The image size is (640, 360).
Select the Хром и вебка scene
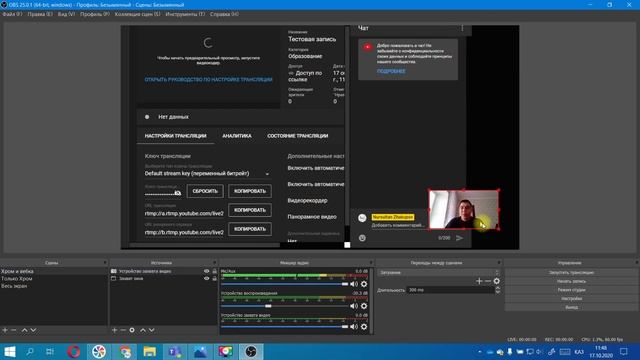(x=53, y=271)
